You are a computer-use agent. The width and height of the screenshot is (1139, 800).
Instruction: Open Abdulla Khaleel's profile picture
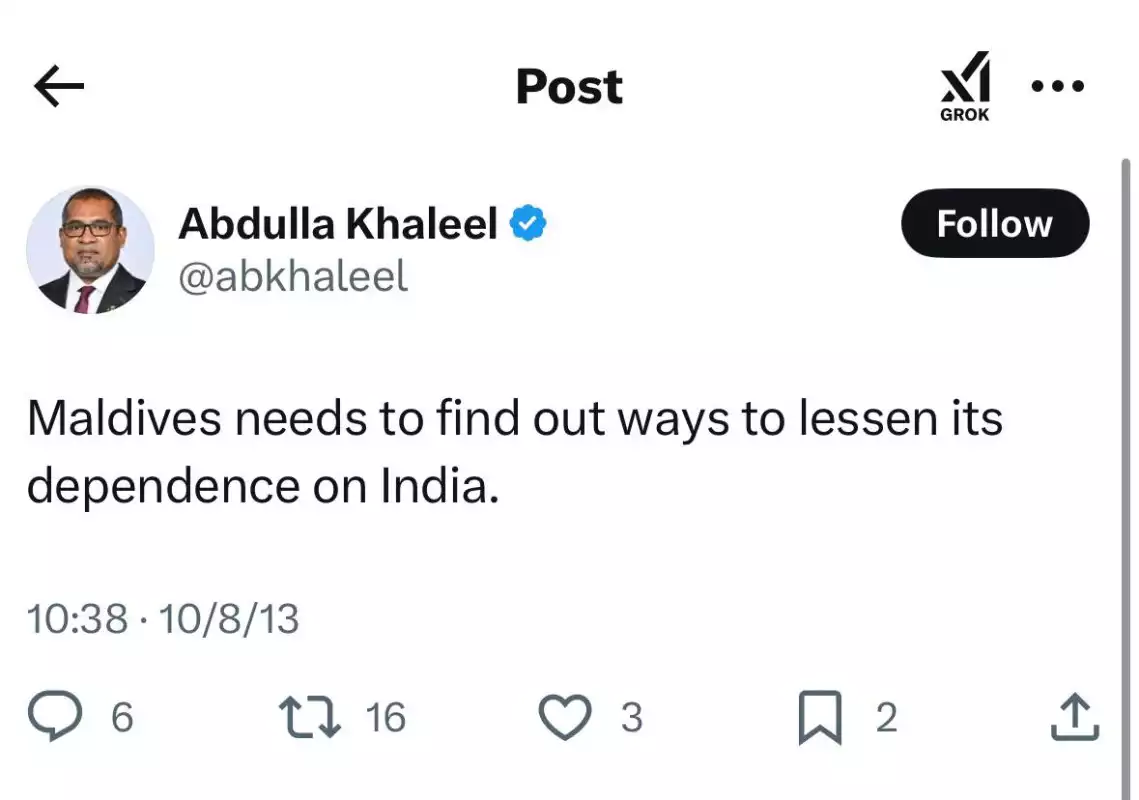tap(90, 250)
